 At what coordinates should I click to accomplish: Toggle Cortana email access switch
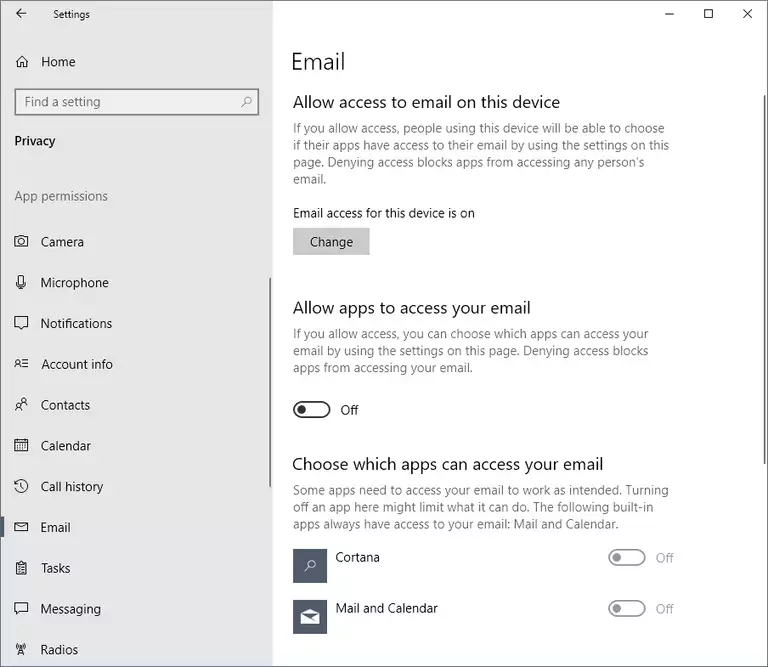pyautogui.click(x=627, y=558)
